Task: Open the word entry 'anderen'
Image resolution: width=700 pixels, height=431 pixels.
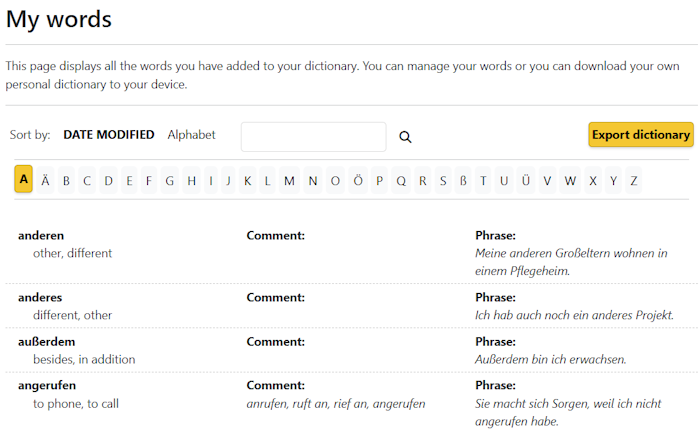Action: point(41,236)
